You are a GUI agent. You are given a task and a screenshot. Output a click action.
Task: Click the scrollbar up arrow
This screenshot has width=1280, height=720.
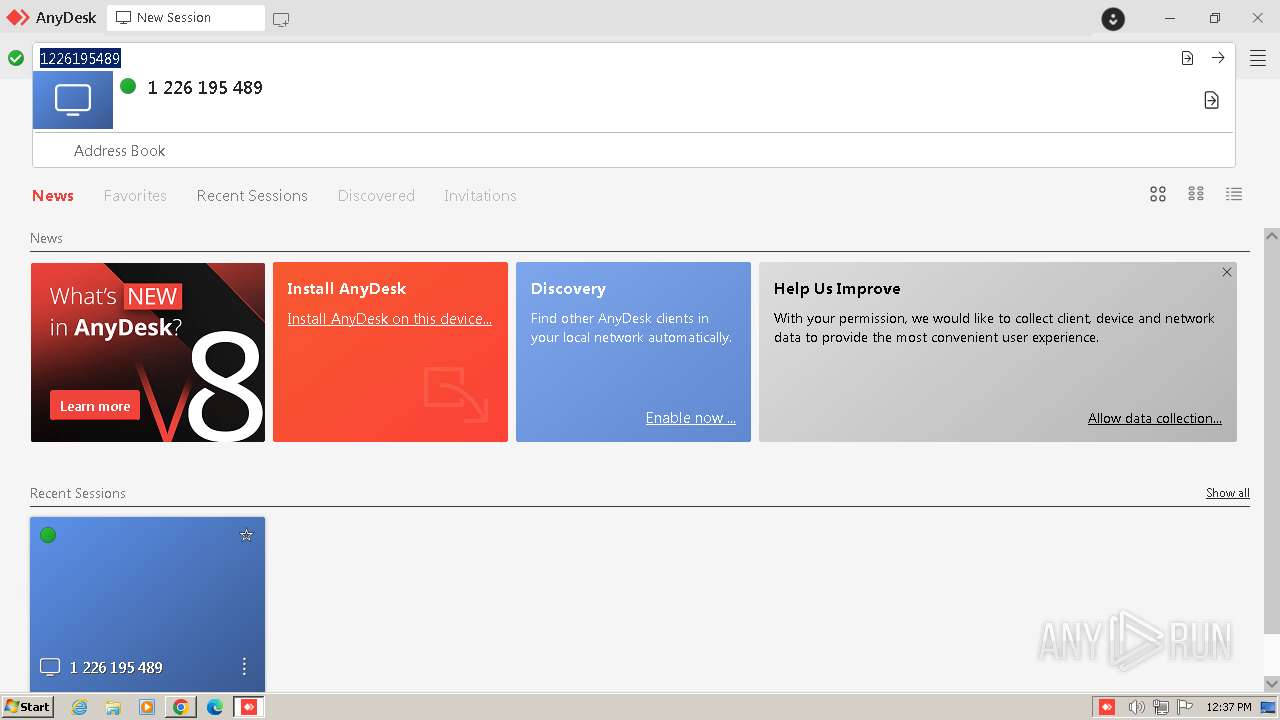(x=1271, y=236)
